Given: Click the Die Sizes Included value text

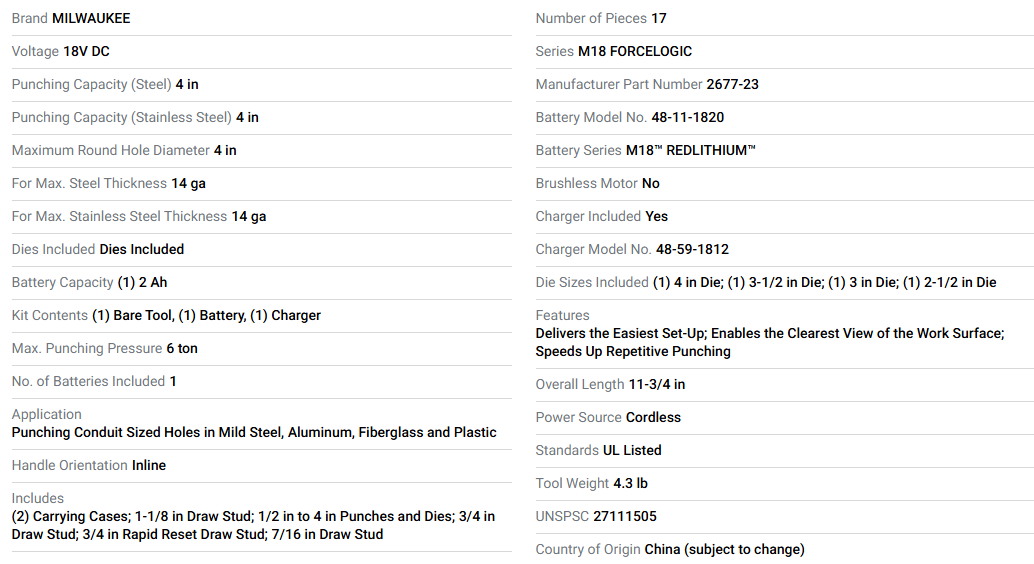Looking at the screenshot, I should 824,282.
